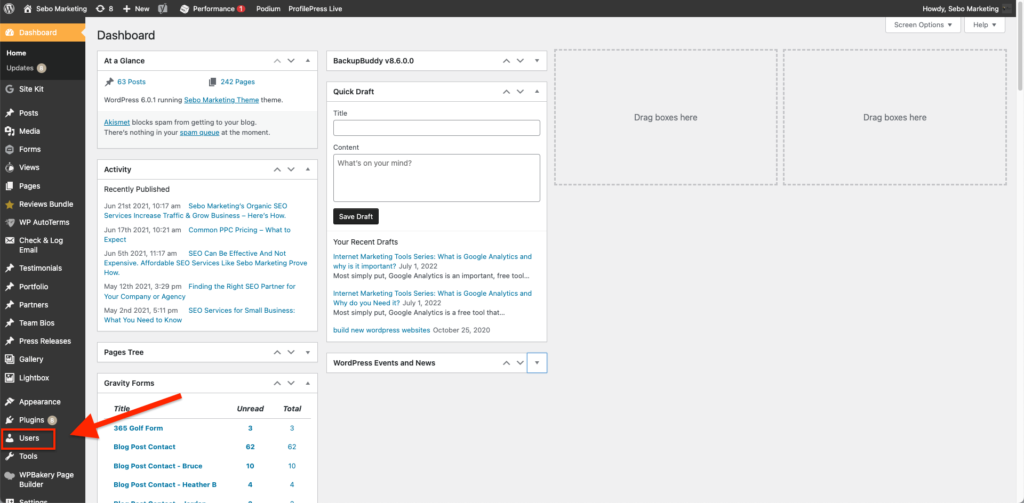Screen dimensions: 1024x503
Task: Expand the WordPress Events and News widget
Action: (x=537, y=363)
